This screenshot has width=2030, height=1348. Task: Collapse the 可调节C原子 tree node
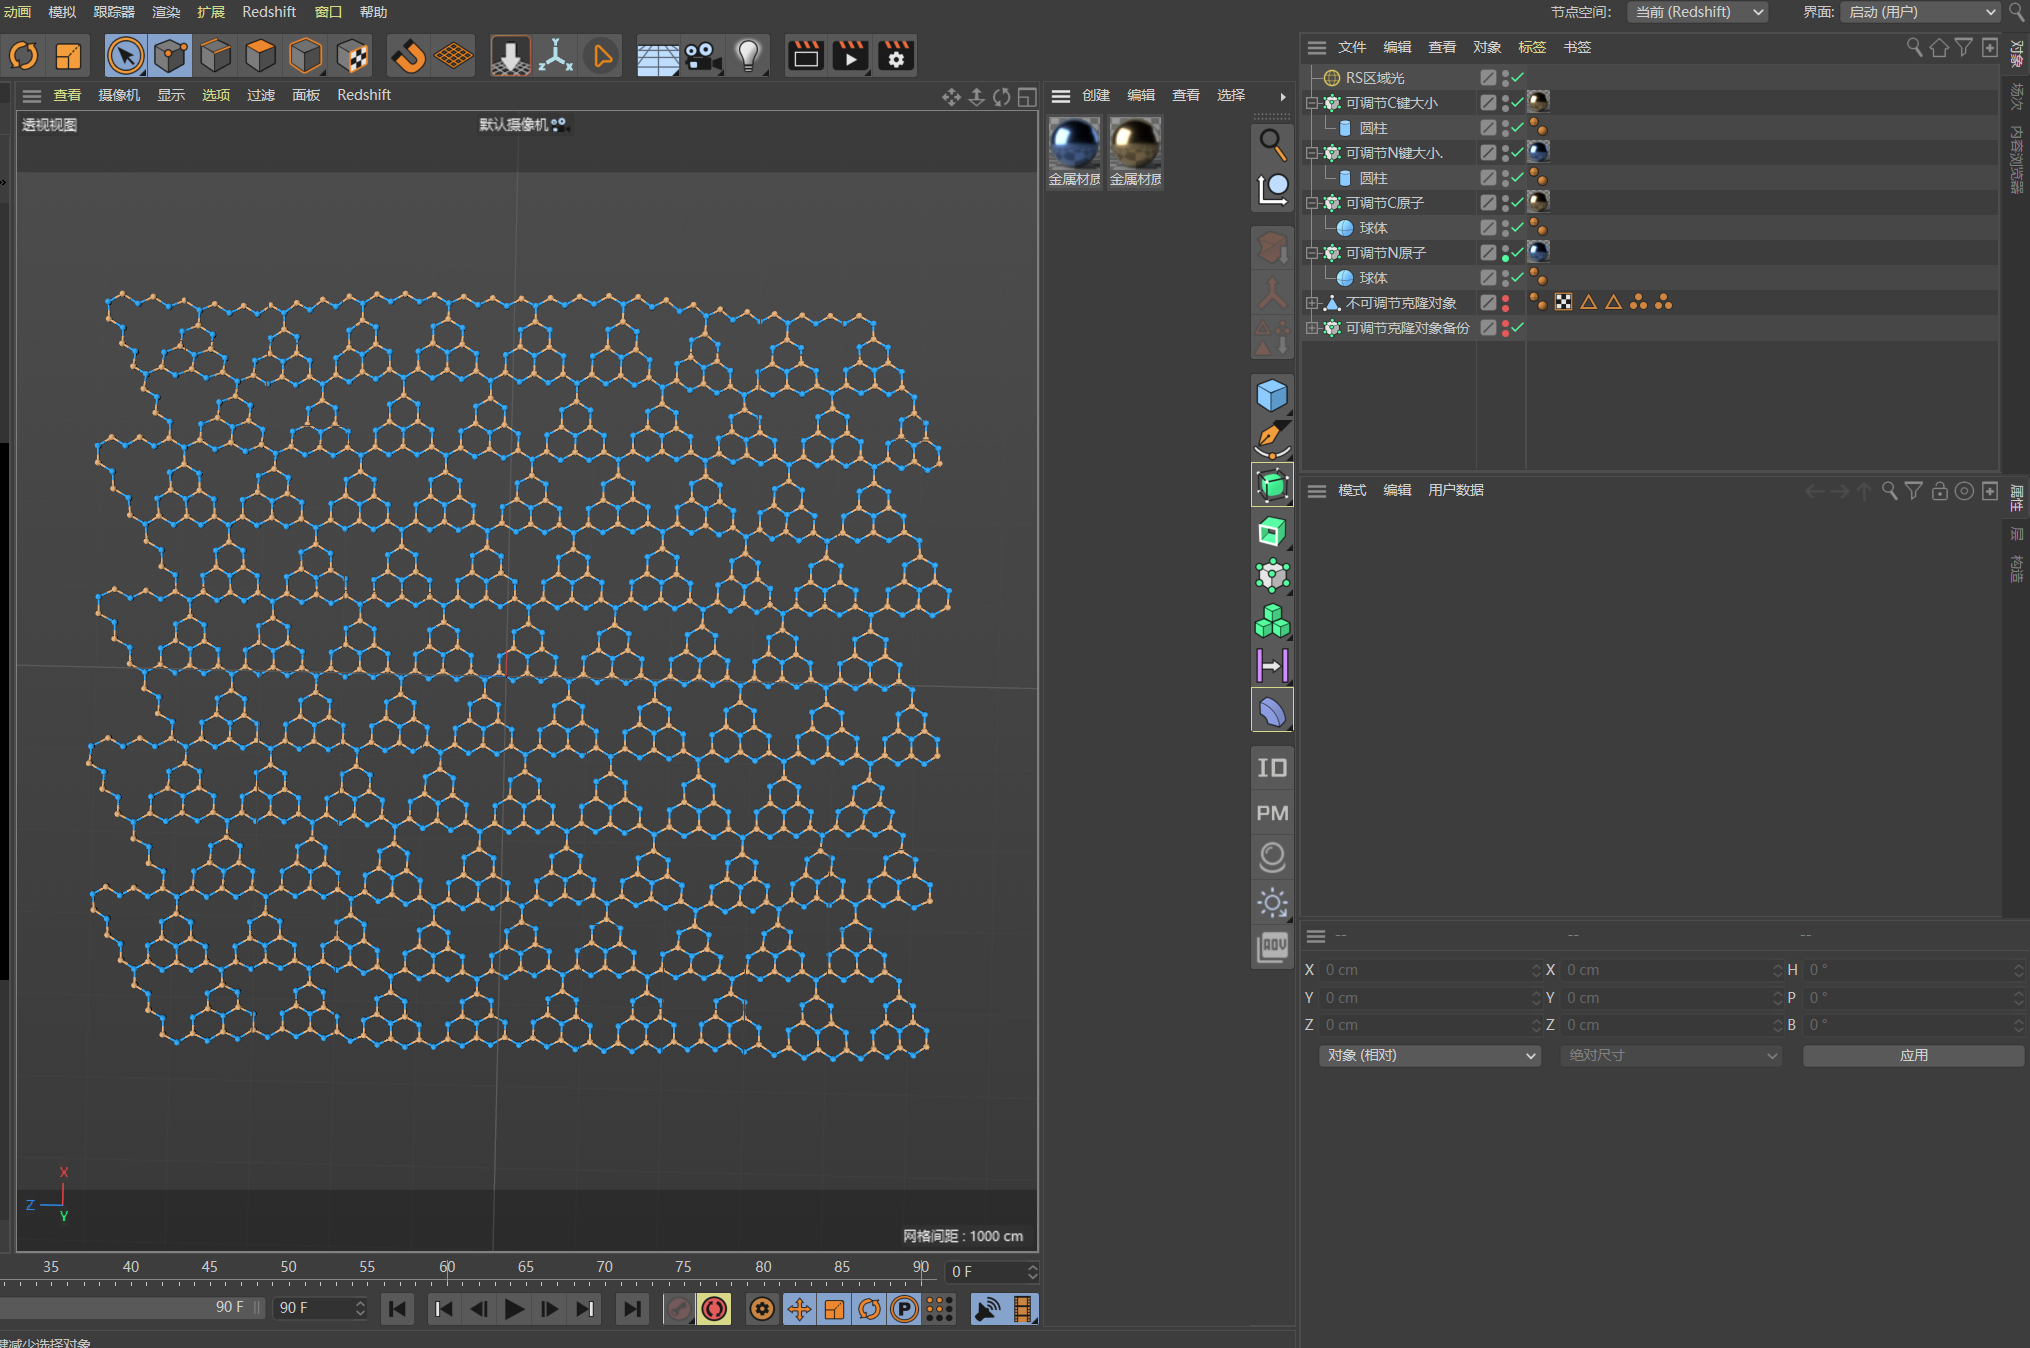coord(1313,203)
